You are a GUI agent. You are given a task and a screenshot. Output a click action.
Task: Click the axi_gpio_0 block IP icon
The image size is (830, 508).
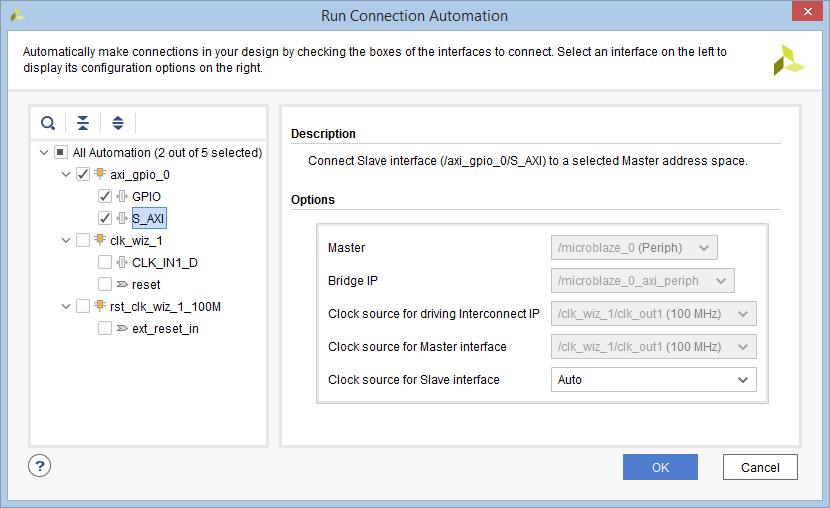100,174
